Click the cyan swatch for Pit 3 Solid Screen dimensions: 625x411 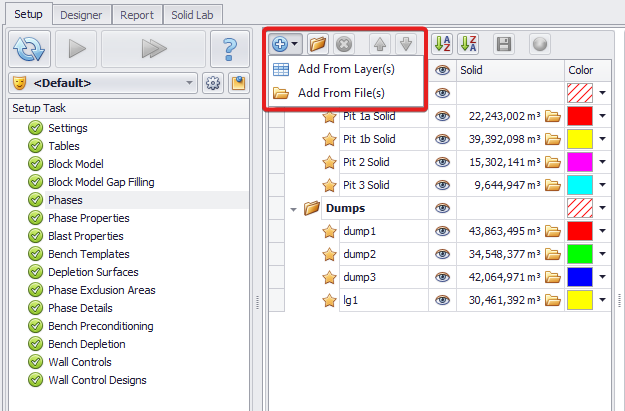[580, 185]
